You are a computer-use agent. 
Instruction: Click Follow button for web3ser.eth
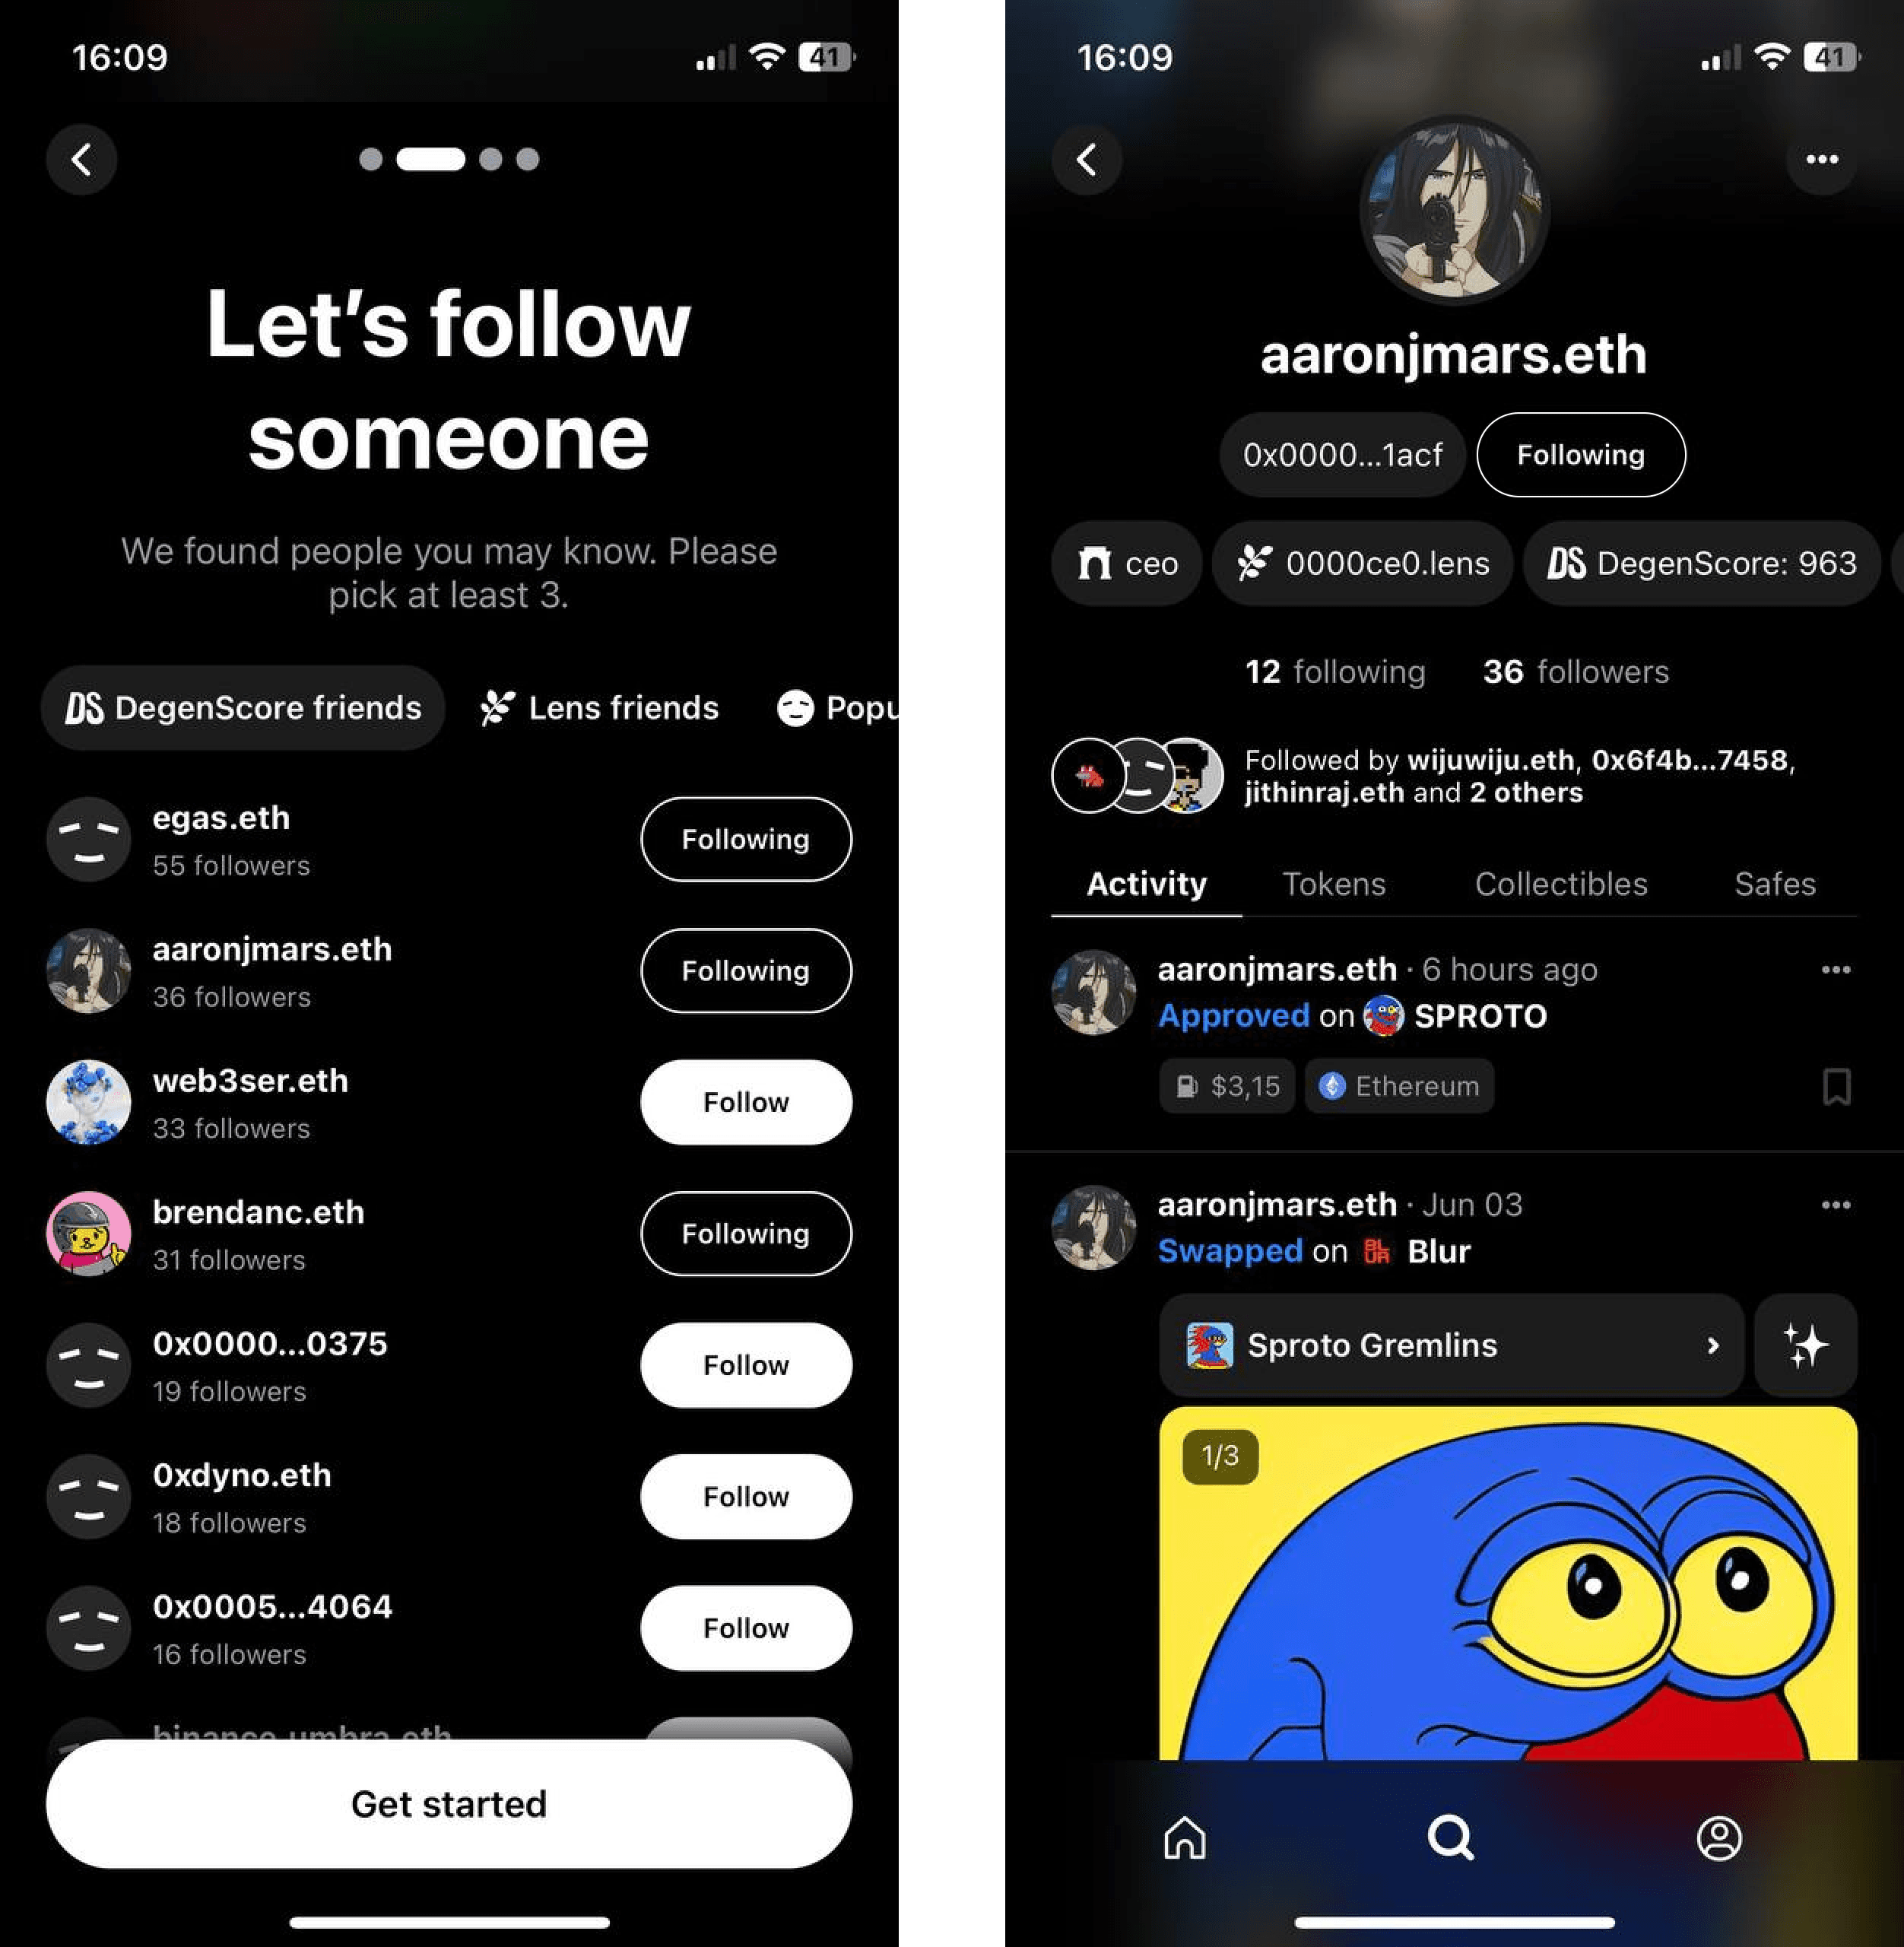click(746, 1101)
